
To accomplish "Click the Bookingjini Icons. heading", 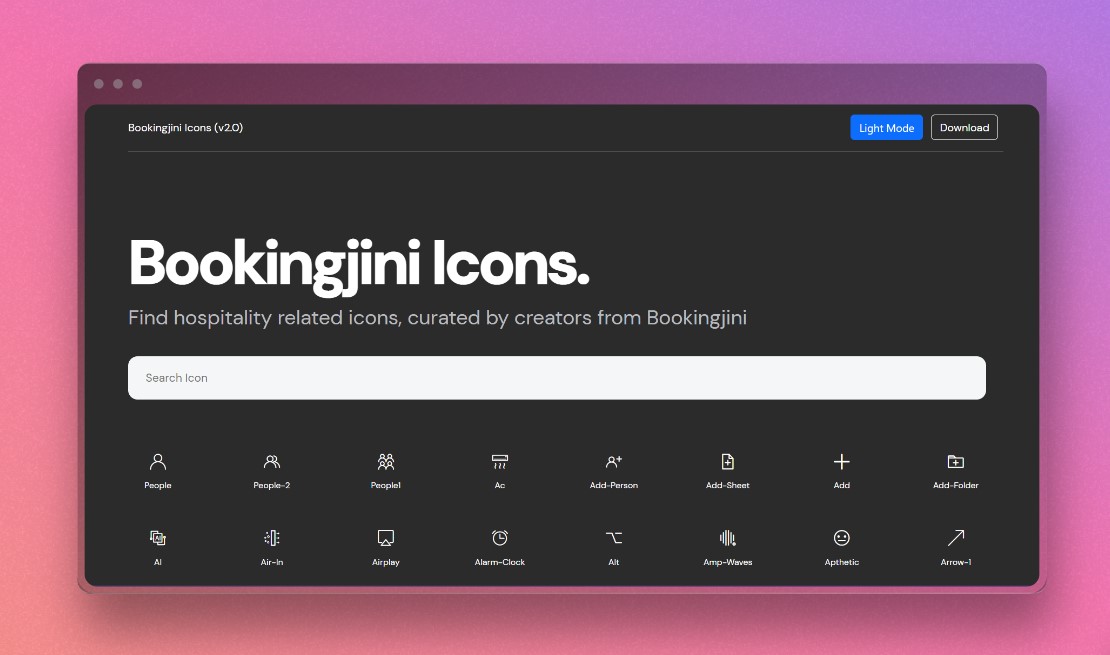I will click(359, 266).
